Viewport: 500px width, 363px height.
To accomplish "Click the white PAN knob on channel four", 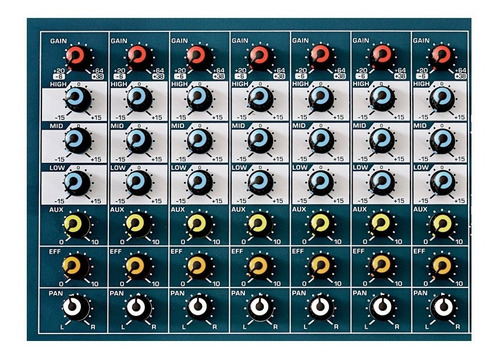I will [x=260, y=308].
